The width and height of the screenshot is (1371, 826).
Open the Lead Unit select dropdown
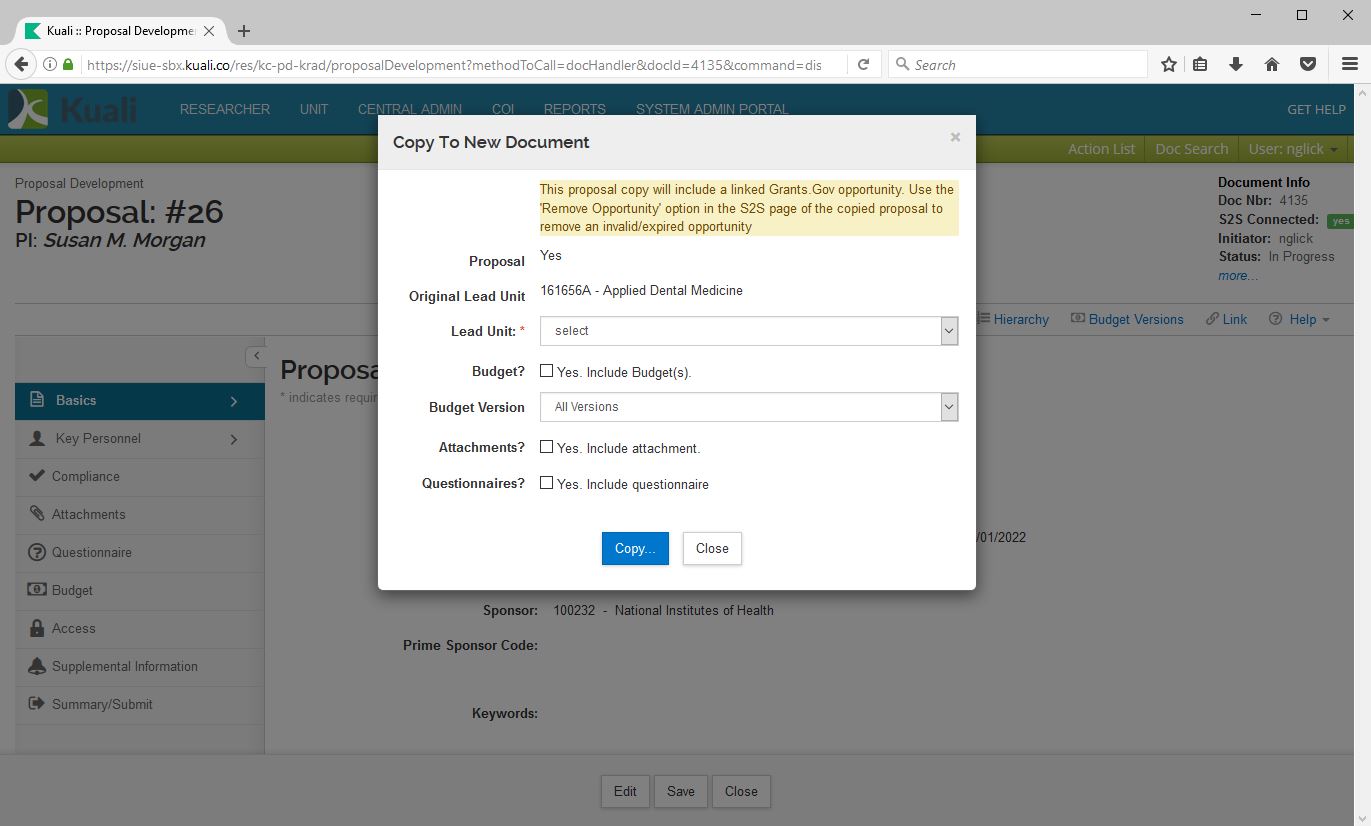click(748, 331)
